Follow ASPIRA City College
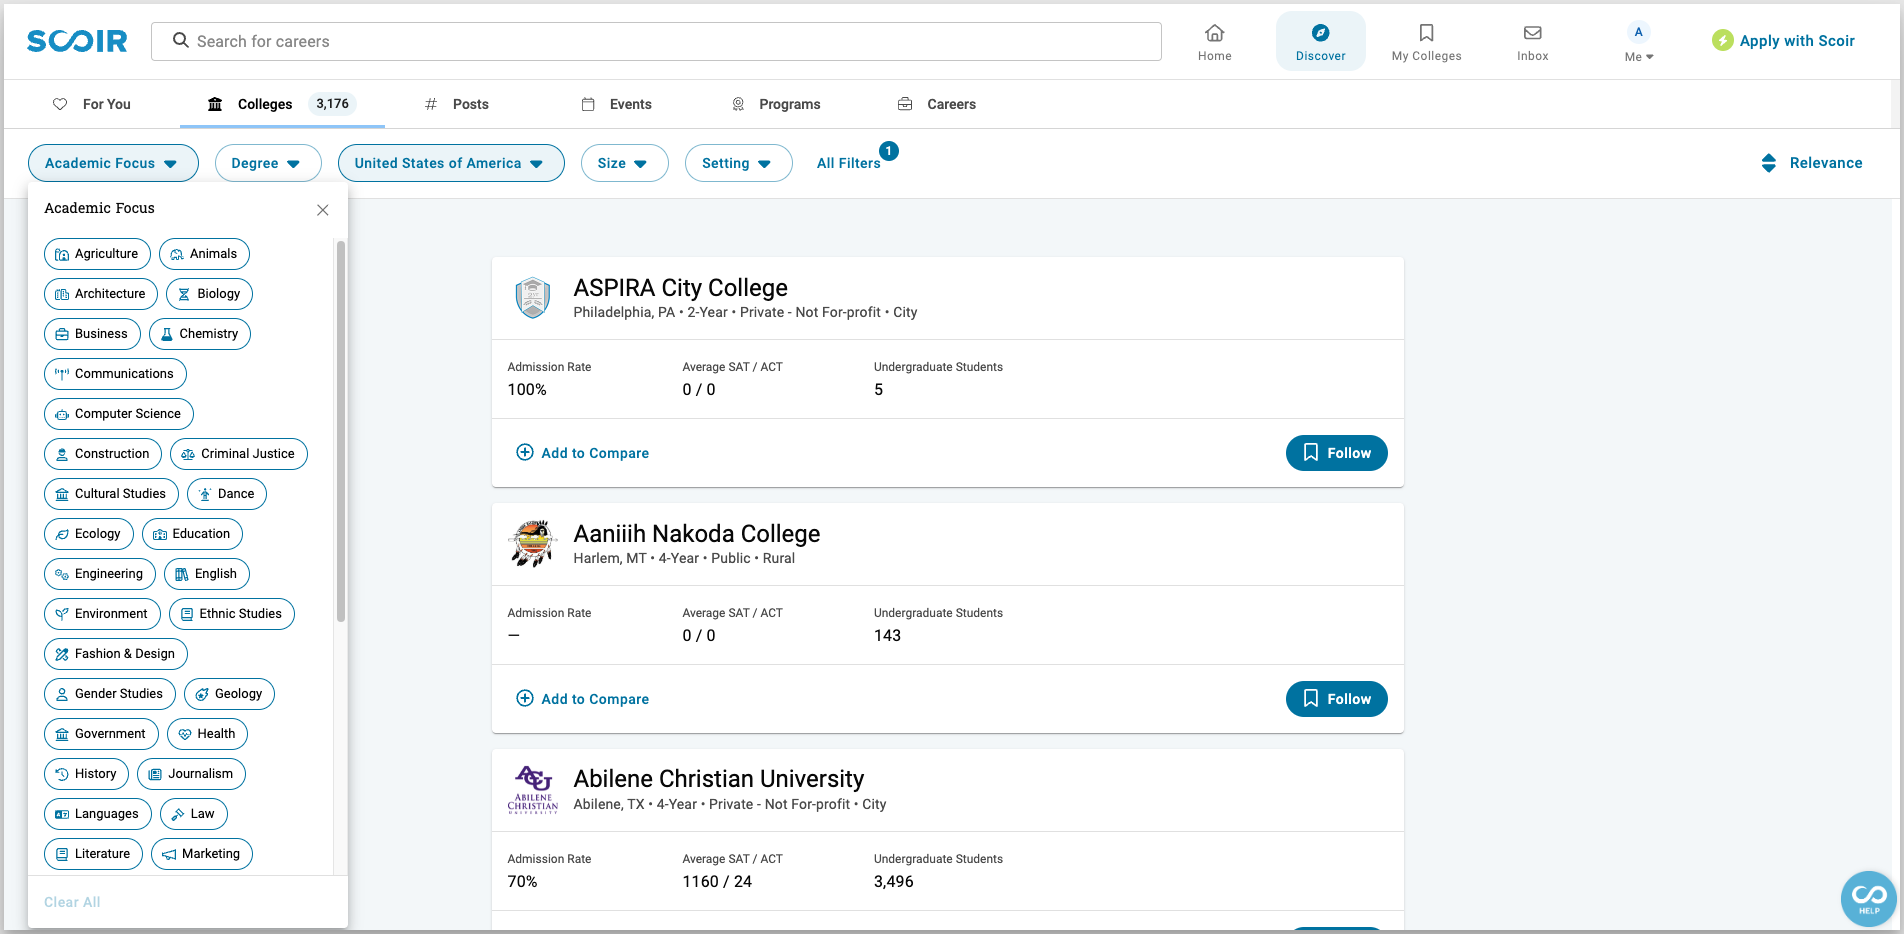Screen dimensions: 1904x934 coord(1336,453)
